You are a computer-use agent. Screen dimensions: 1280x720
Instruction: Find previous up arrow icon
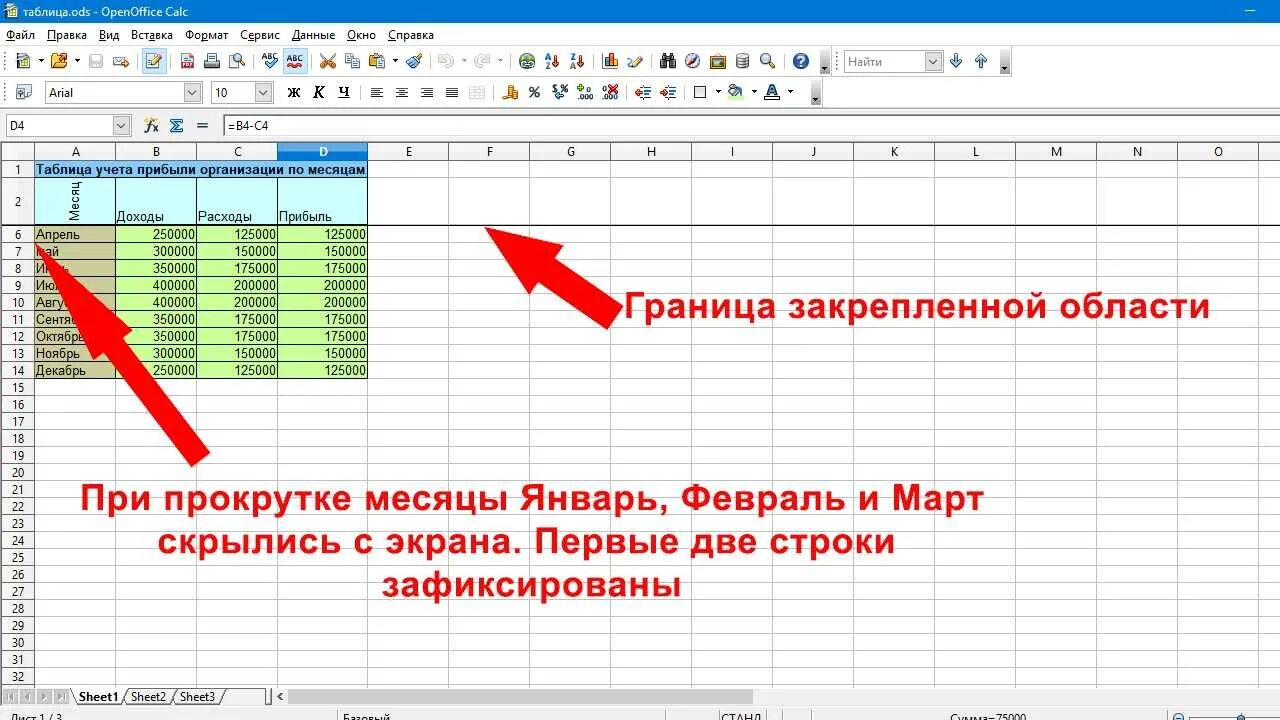981,61
